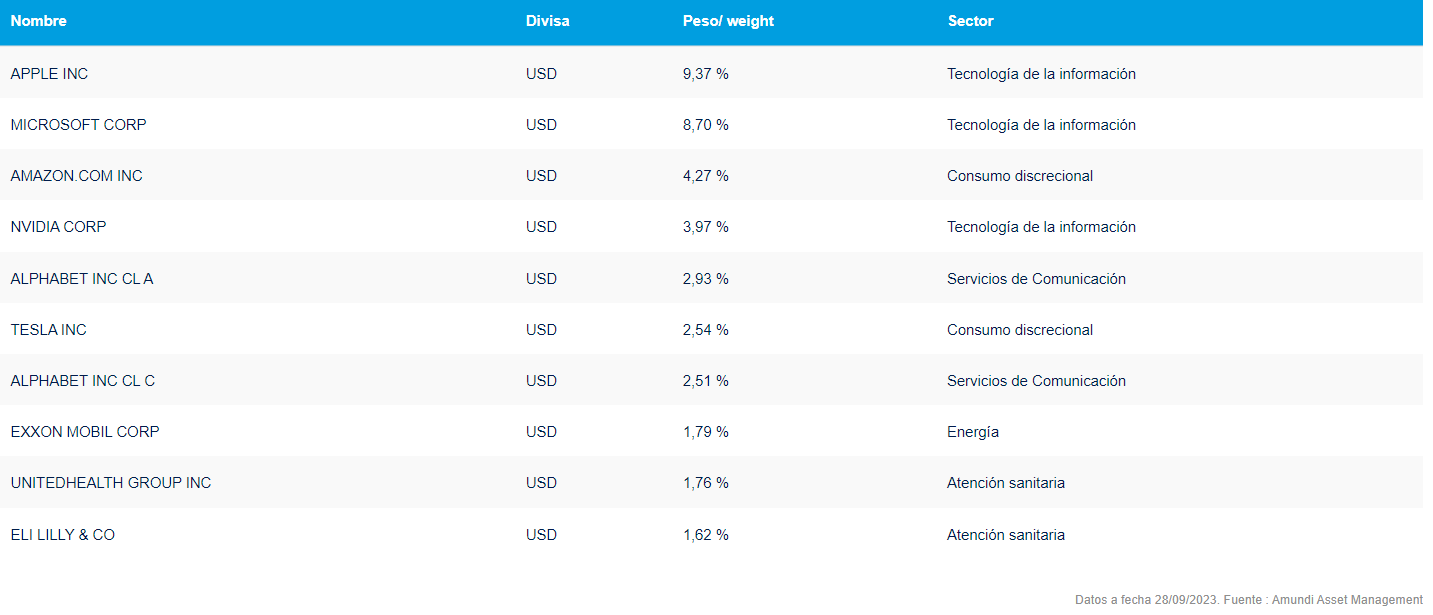
Task: Click the USD currency for Eli Lilly
Action: [541, 535]
